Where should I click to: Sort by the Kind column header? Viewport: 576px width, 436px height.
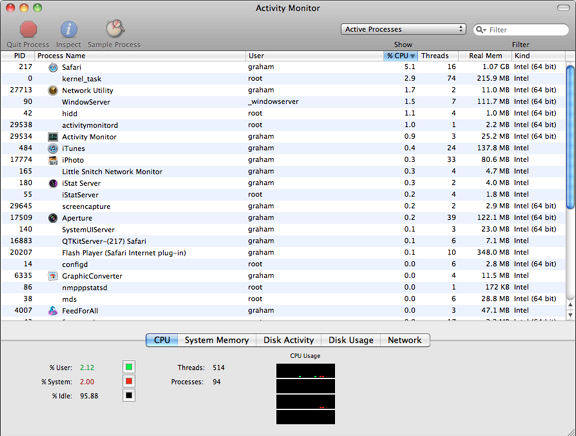tap(538, 56)
